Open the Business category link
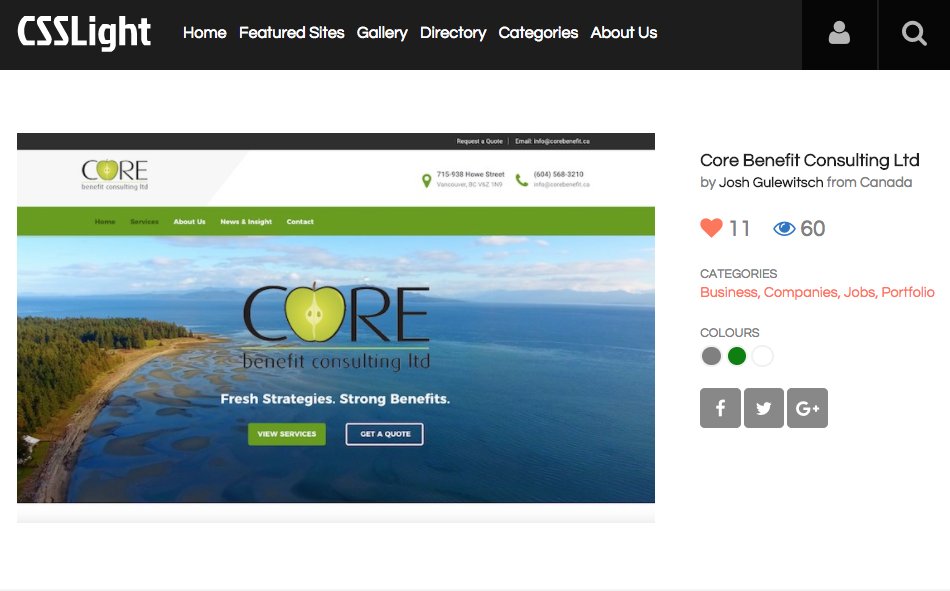This screenshot has width=950, height=591. 729,292
